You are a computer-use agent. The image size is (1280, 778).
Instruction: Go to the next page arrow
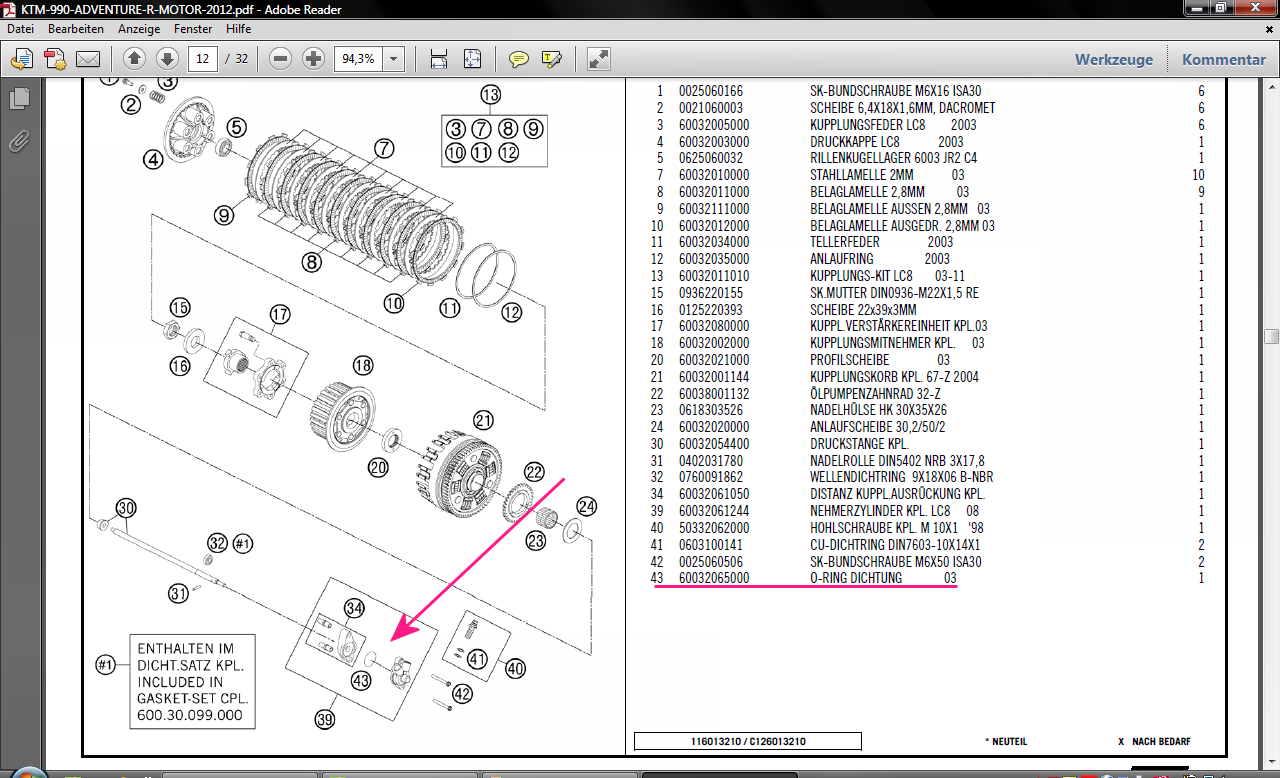(167, 59)
